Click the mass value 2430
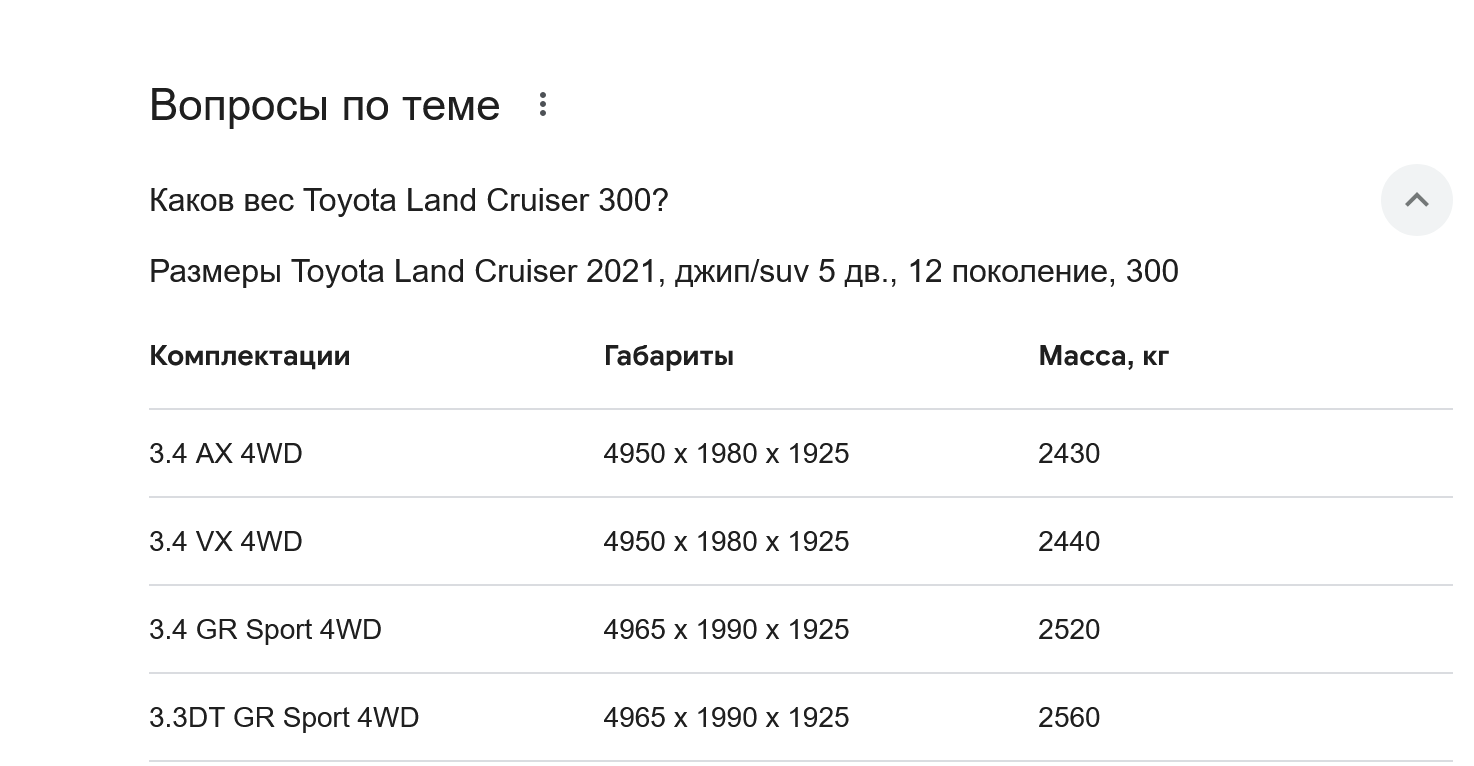The height and width of the screenshot is (766, 1474). click(1069, 453)
